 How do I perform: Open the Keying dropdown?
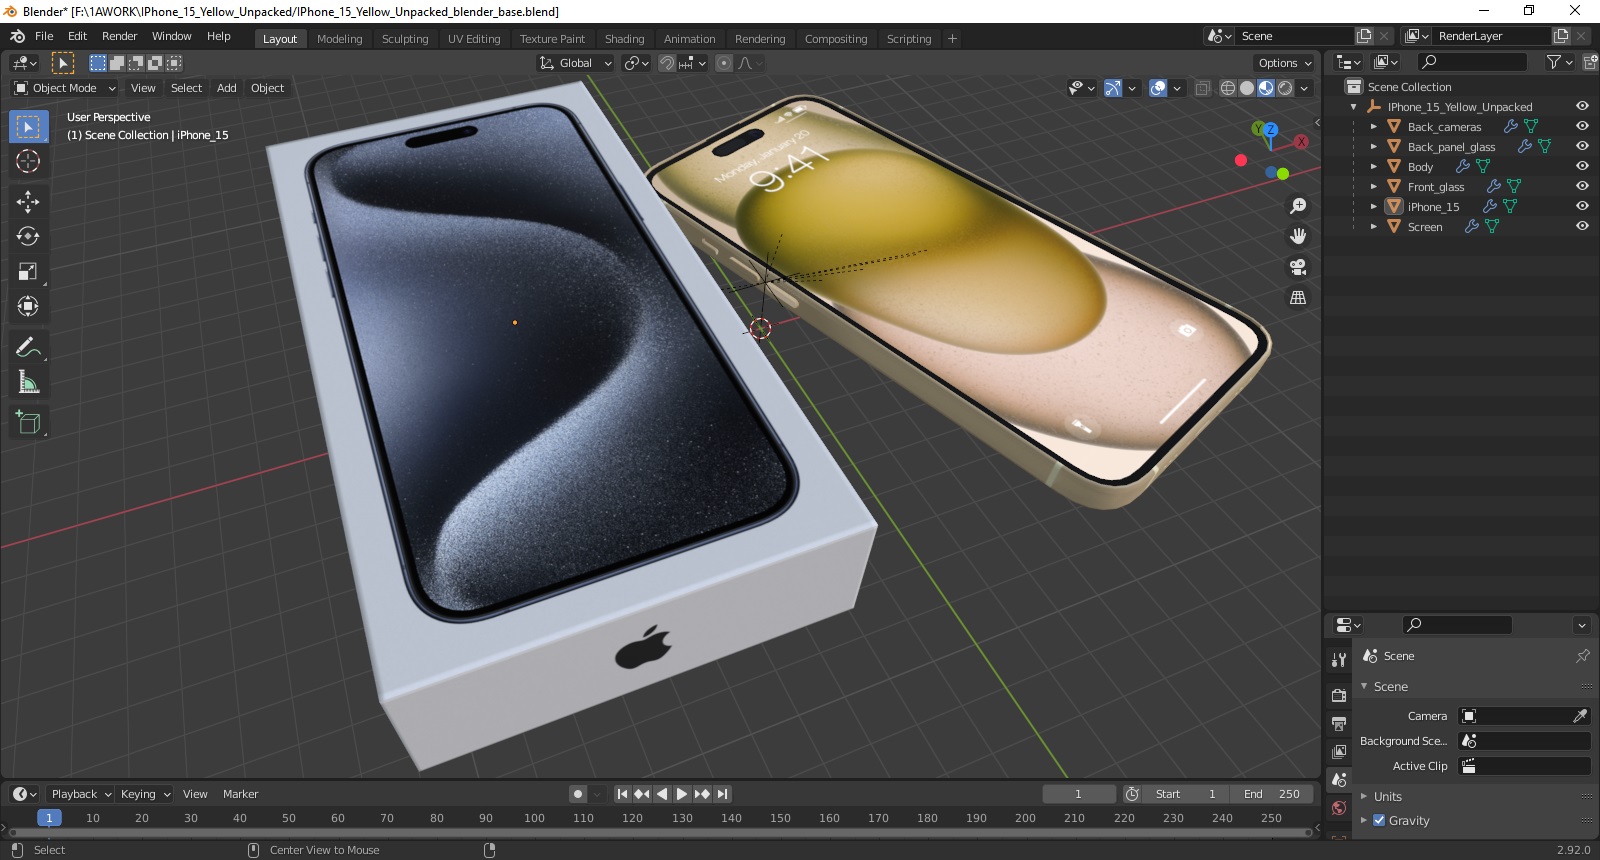pyautogui.click(x=145, y=794)
